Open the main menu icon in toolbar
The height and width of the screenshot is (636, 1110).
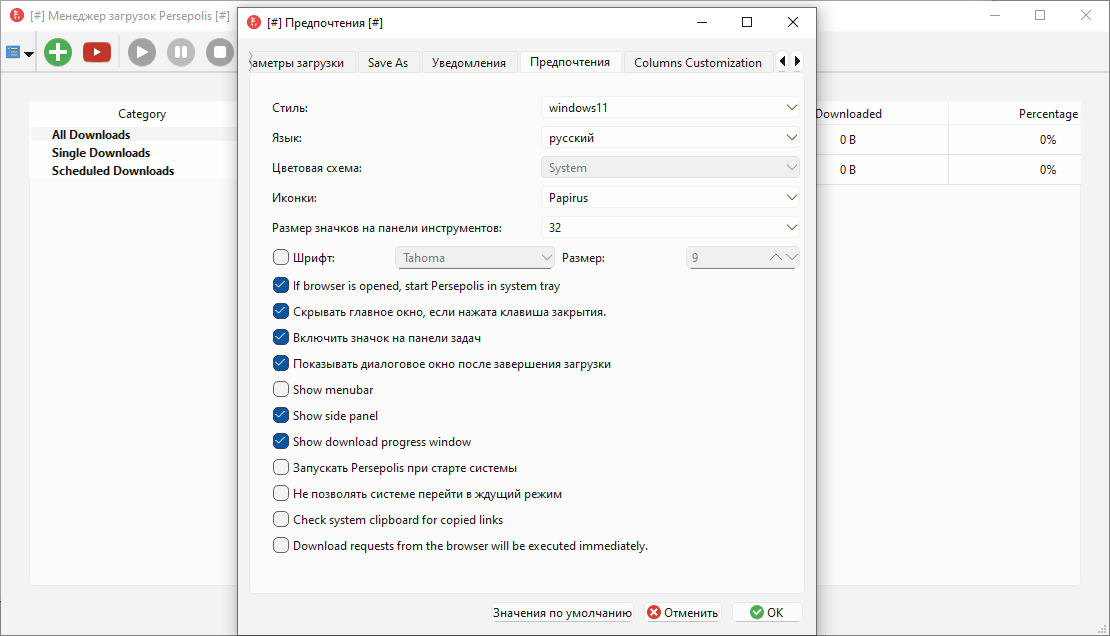point(19,52)
